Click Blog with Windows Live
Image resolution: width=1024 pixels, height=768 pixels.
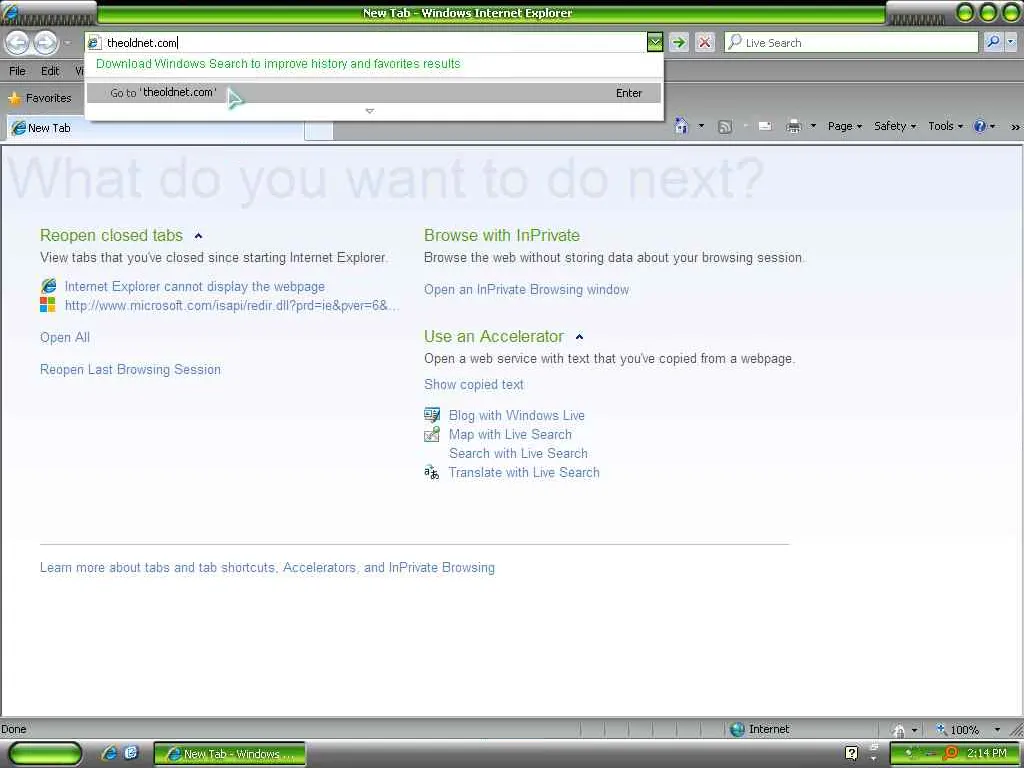517,415
